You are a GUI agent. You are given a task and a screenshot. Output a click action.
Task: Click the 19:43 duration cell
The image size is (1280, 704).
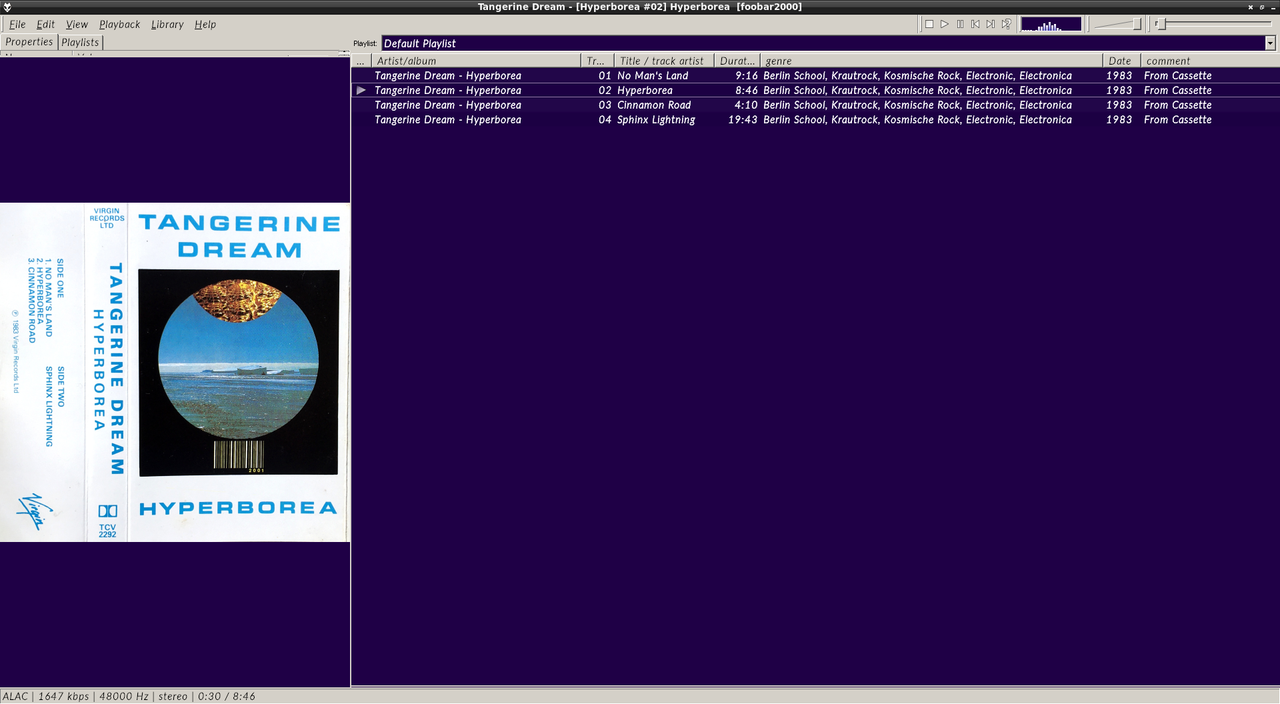[743, 119]
